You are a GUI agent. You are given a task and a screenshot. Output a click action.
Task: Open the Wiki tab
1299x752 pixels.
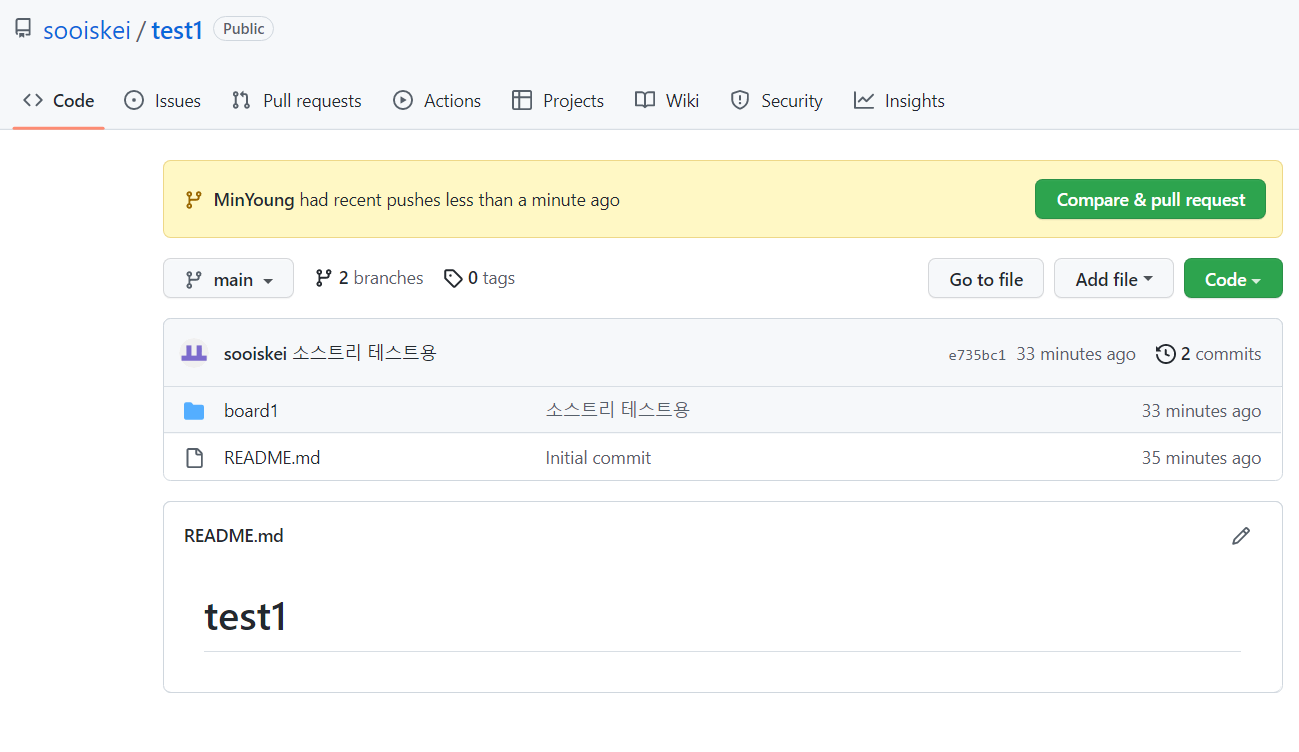(667, 101)
